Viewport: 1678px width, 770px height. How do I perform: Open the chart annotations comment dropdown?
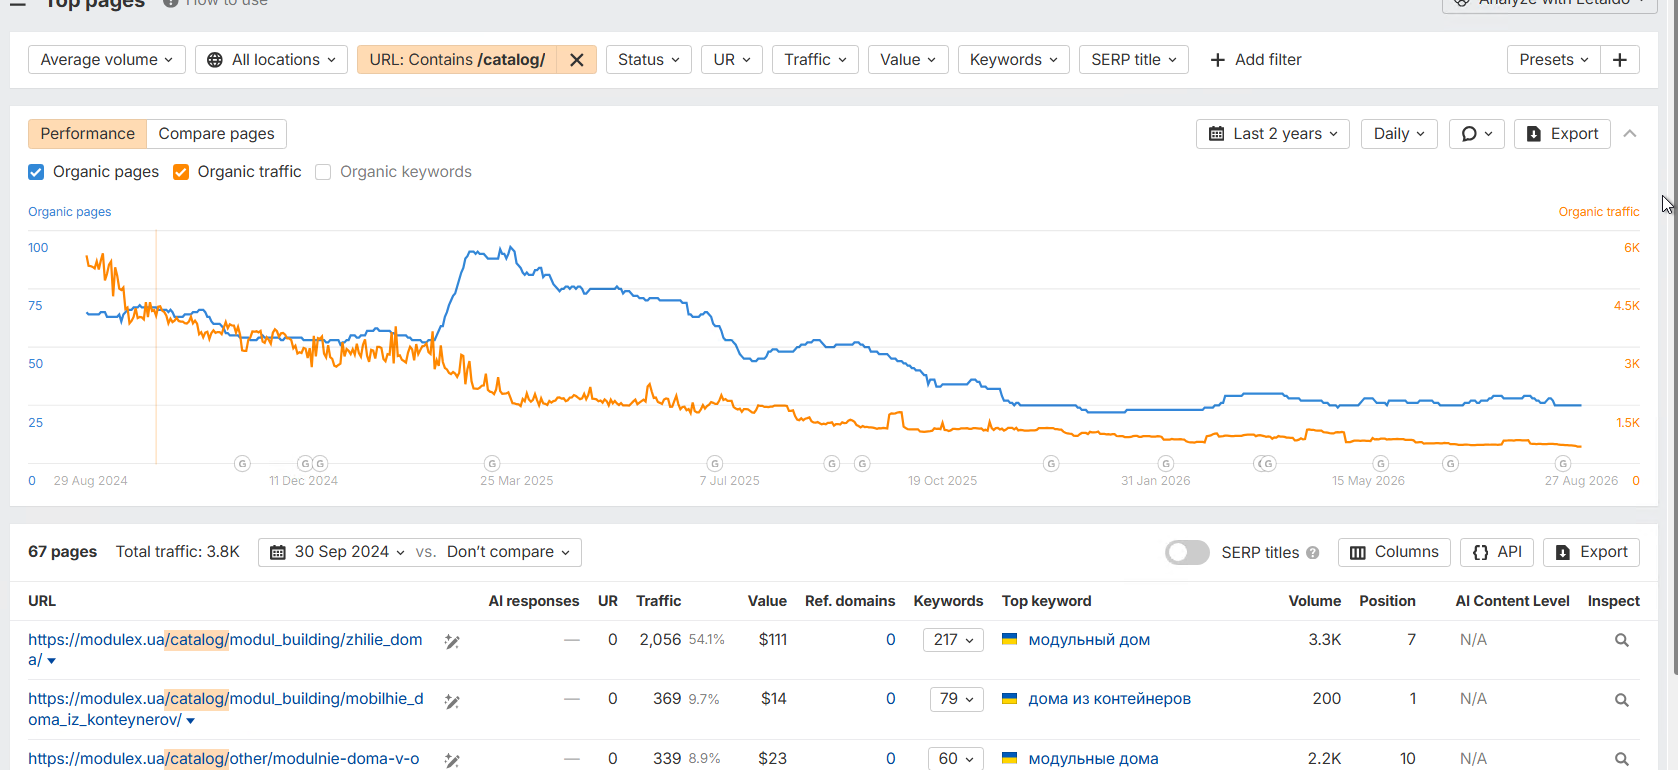[x=1477, y=134]
